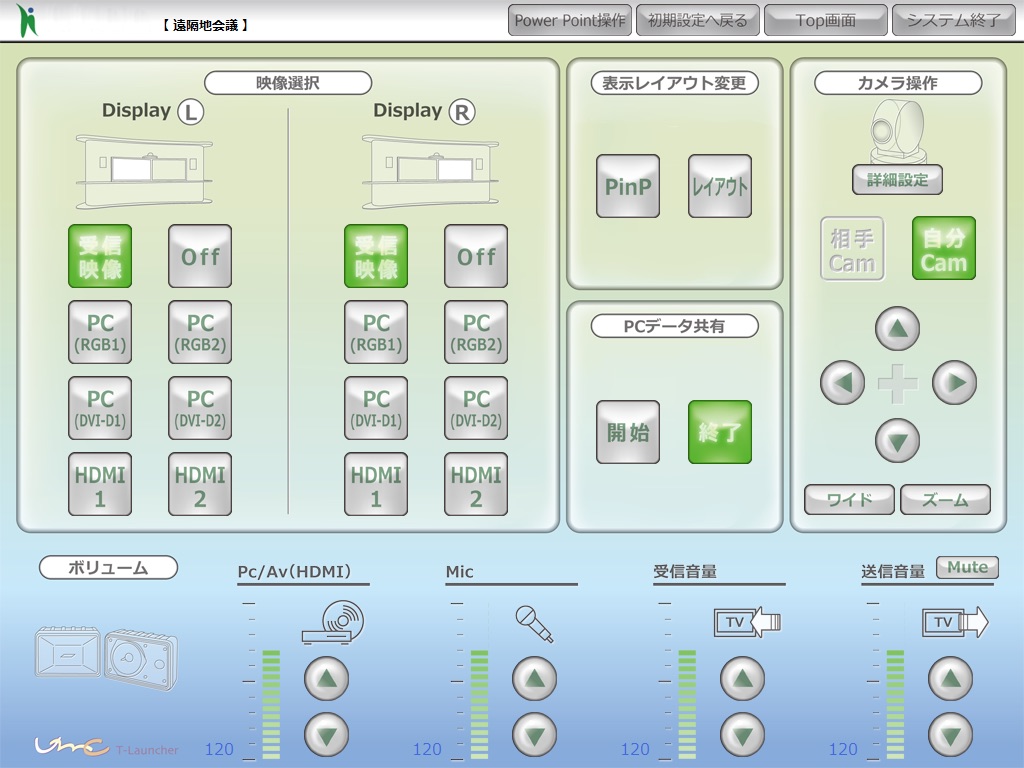Mute the outgoing audio
The height and width of the screenshot is (768, 1024).
click(967, 567)
